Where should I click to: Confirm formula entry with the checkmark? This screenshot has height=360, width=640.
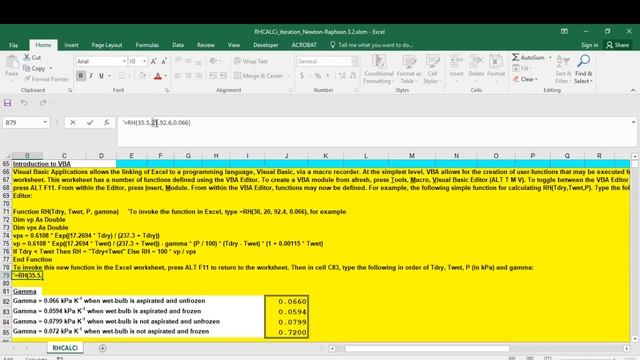[x=90, y=122]
